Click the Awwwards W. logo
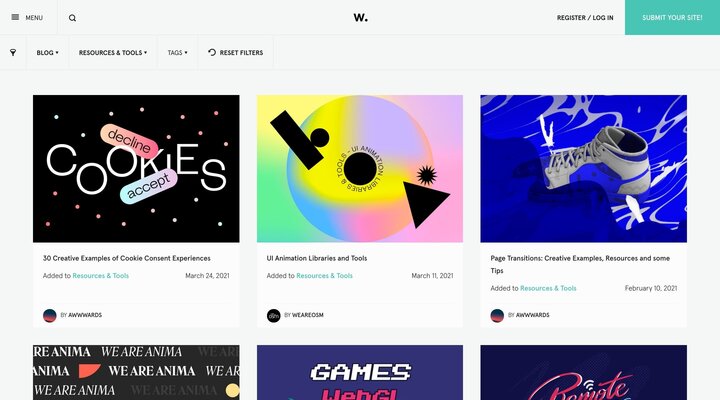This screenshot has height=400, width=720. pyautogui.click(x=360, y=17)
